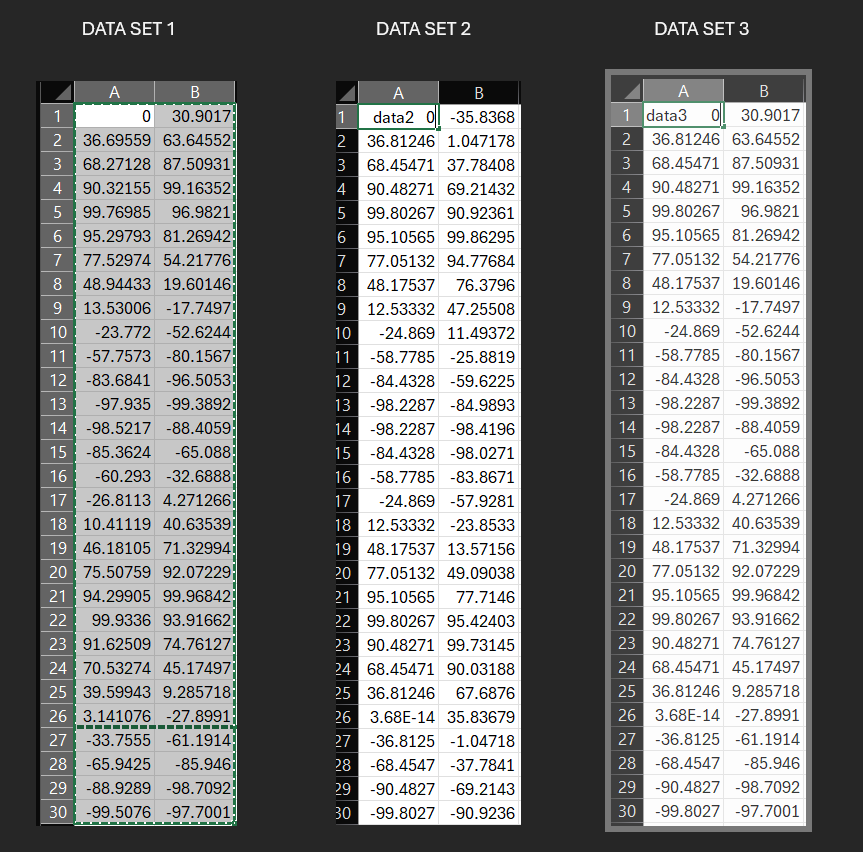Screen dimensions: 863x852
Task: Select the cell showing 3.68E-14 in Data Set 2
Action: (399, 715)
